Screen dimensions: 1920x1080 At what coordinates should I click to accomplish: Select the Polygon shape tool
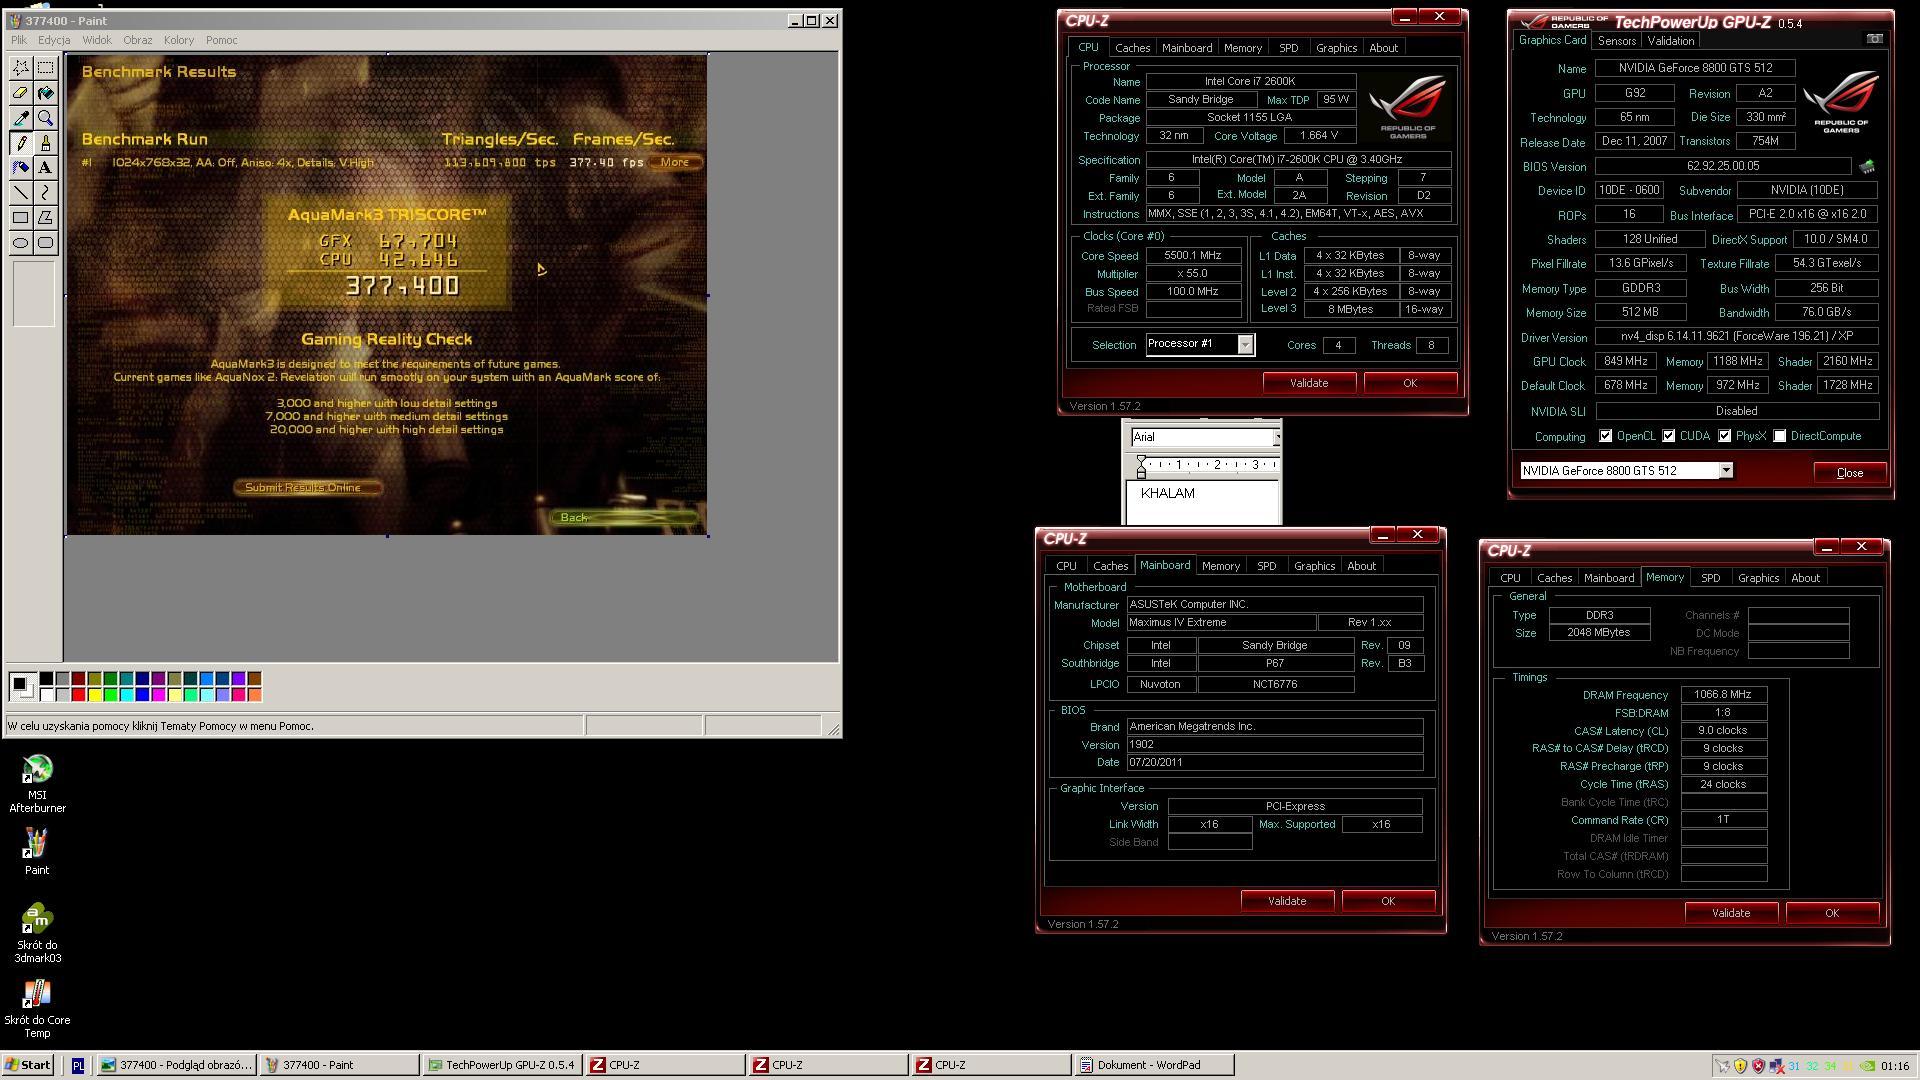(x=46, y=218)
